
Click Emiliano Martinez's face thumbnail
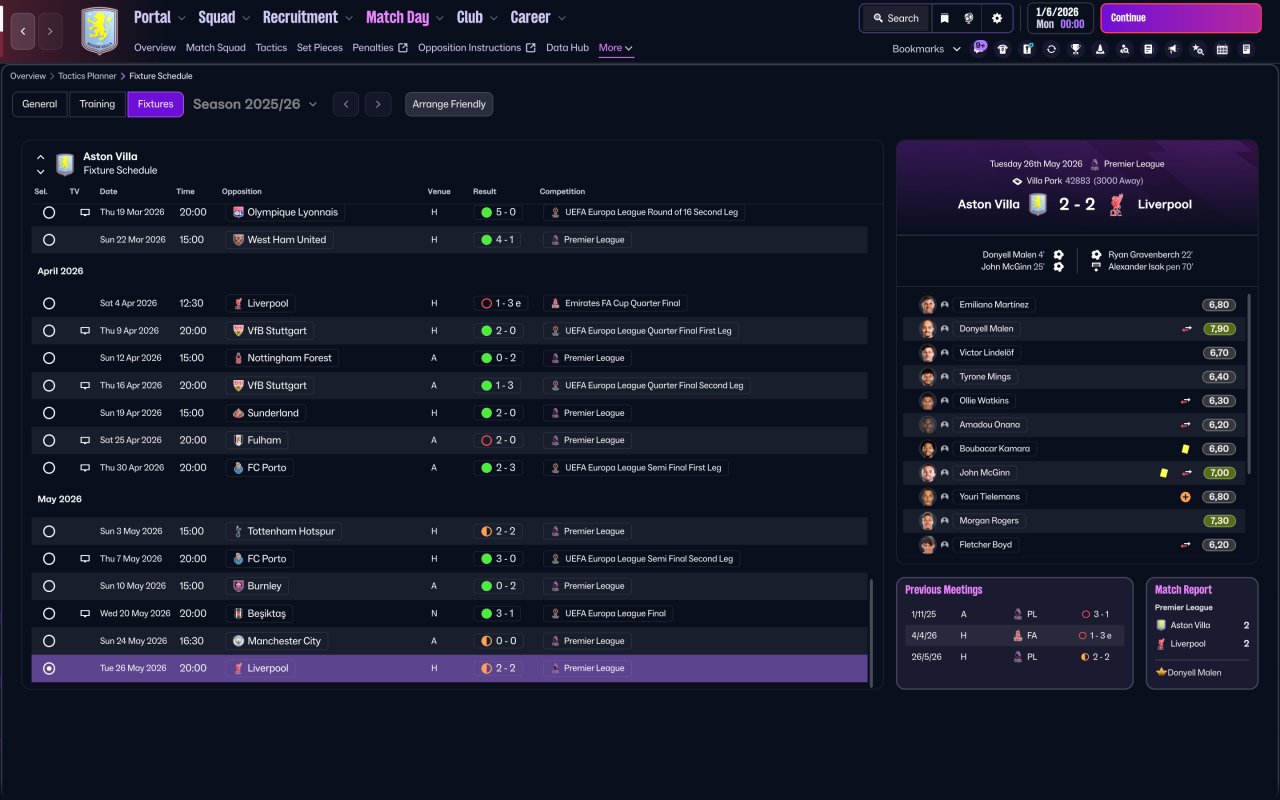pos(928,305)
